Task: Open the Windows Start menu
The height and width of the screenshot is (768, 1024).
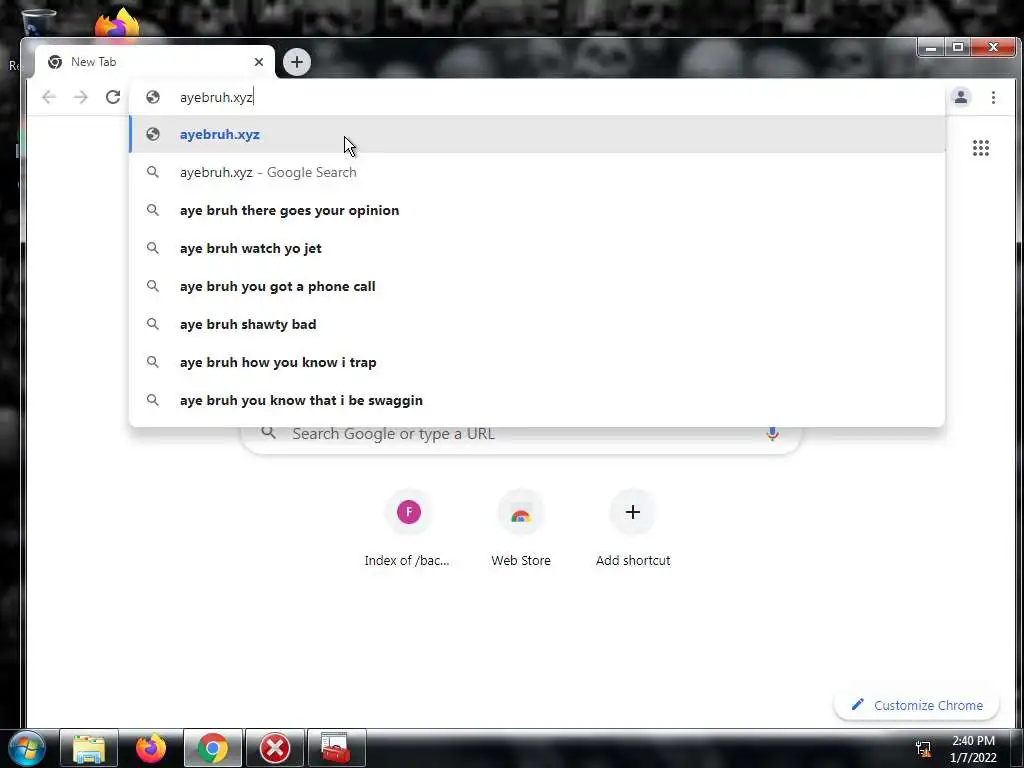Action: pyautogui.click(x=25, y=748)
